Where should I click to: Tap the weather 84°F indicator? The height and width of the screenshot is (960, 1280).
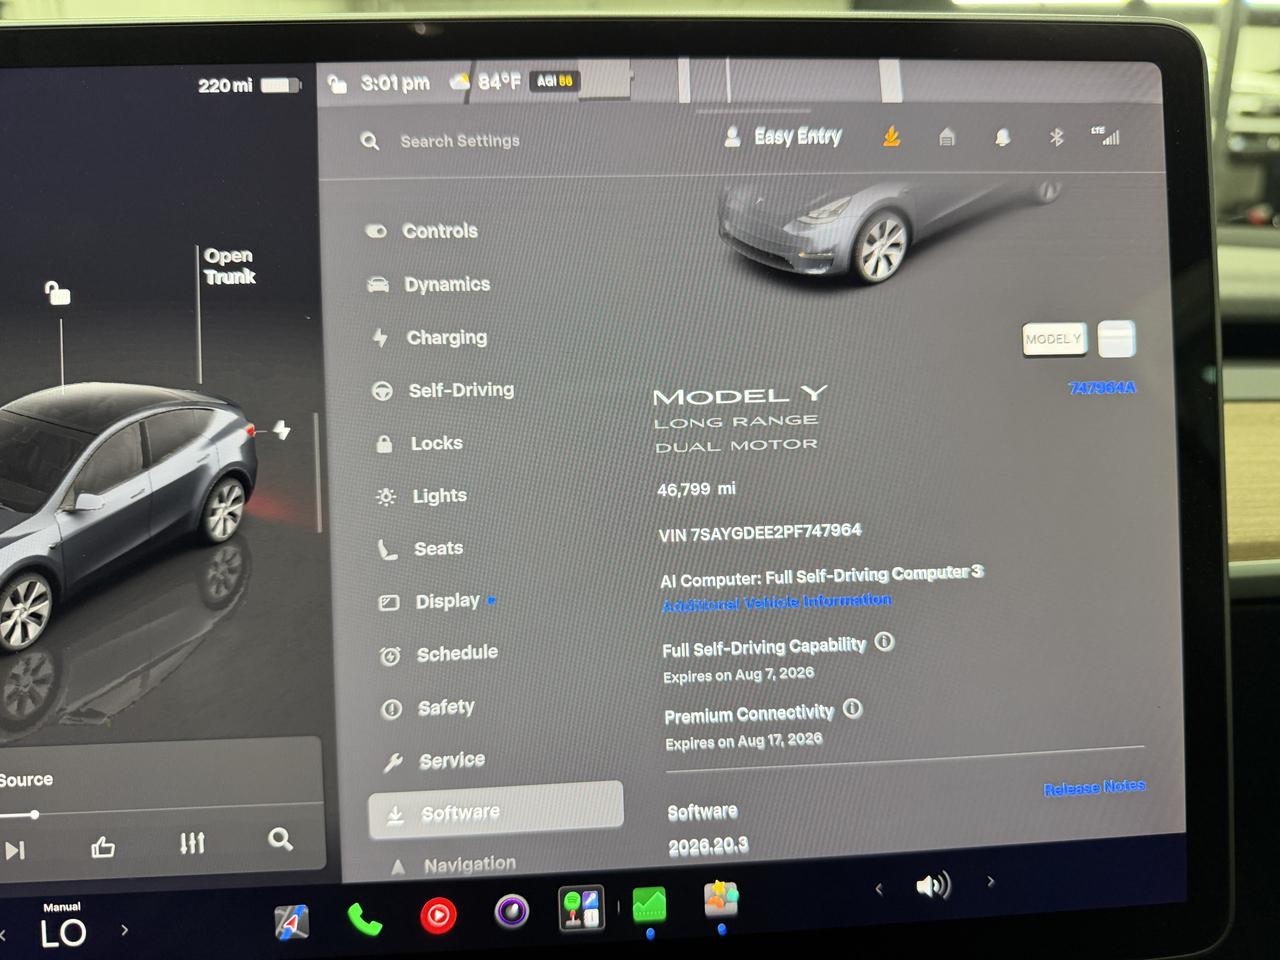click(486, 82)
